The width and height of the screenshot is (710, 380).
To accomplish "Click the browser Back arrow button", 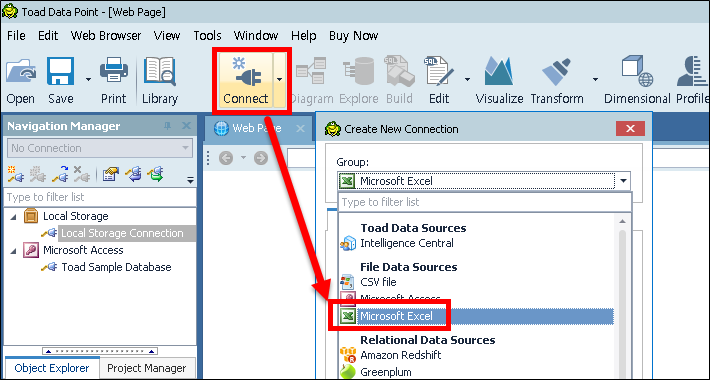I will (x=226, y=158).
